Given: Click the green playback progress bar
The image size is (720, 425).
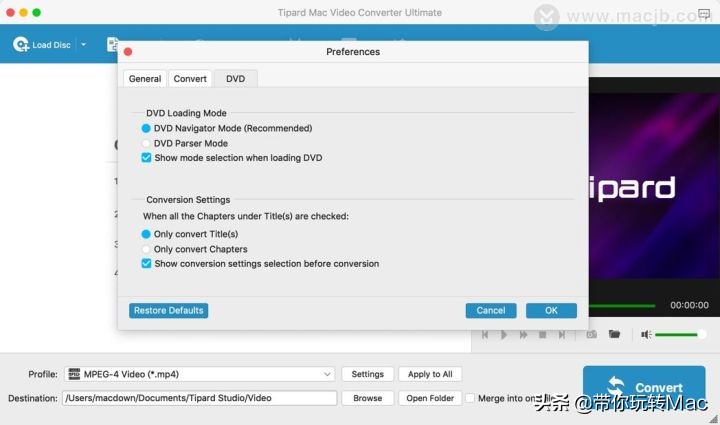Looking at the screenshot, I should (622, 305).
